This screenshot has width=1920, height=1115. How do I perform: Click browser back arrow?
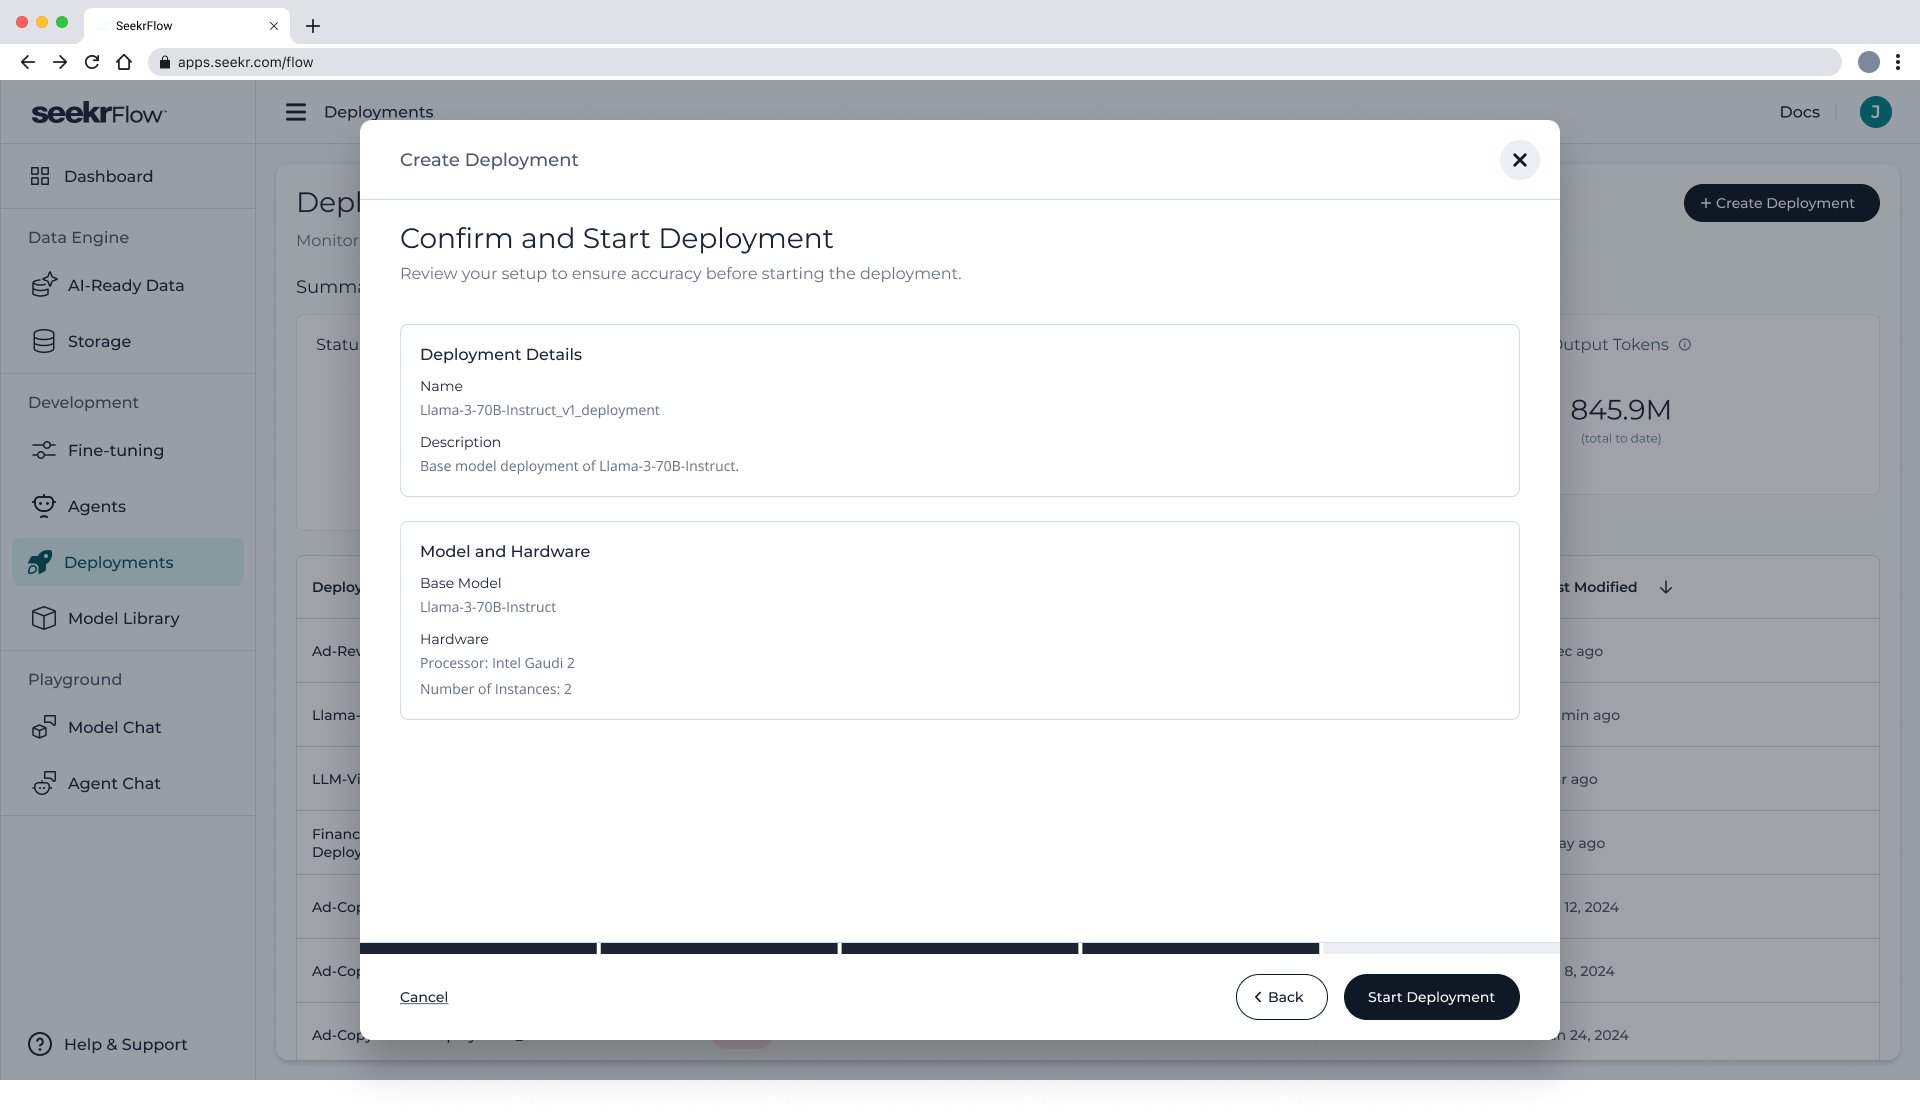28,62
